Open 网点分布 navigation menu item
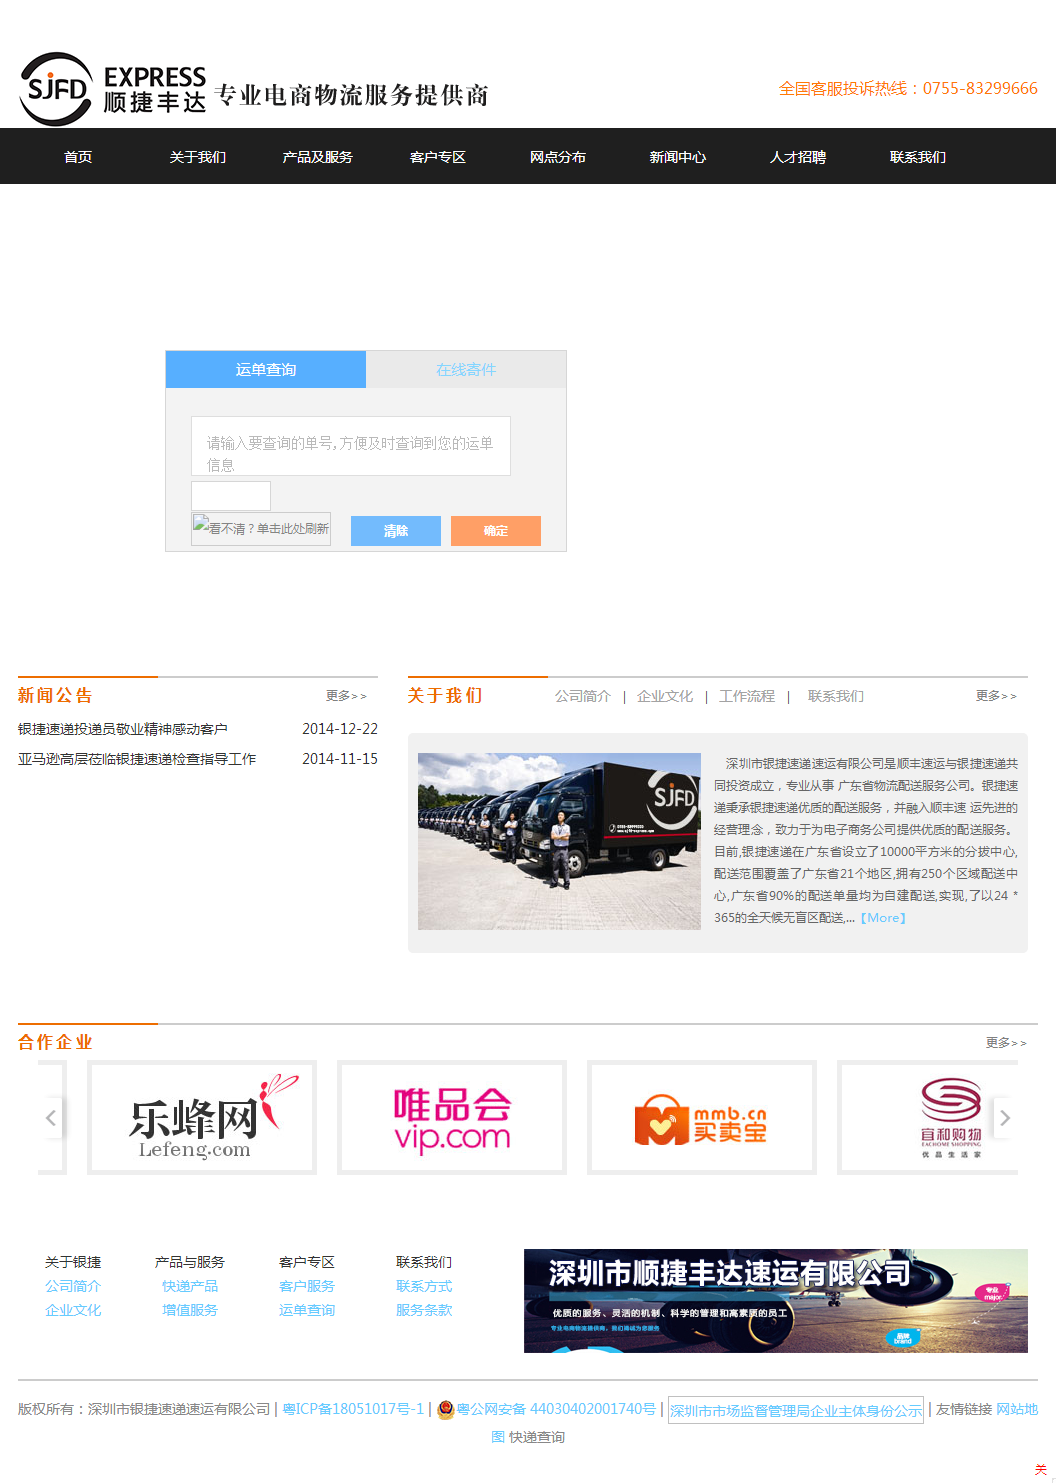Viewport: 1056px width, 1483px height. coord(558,157)
